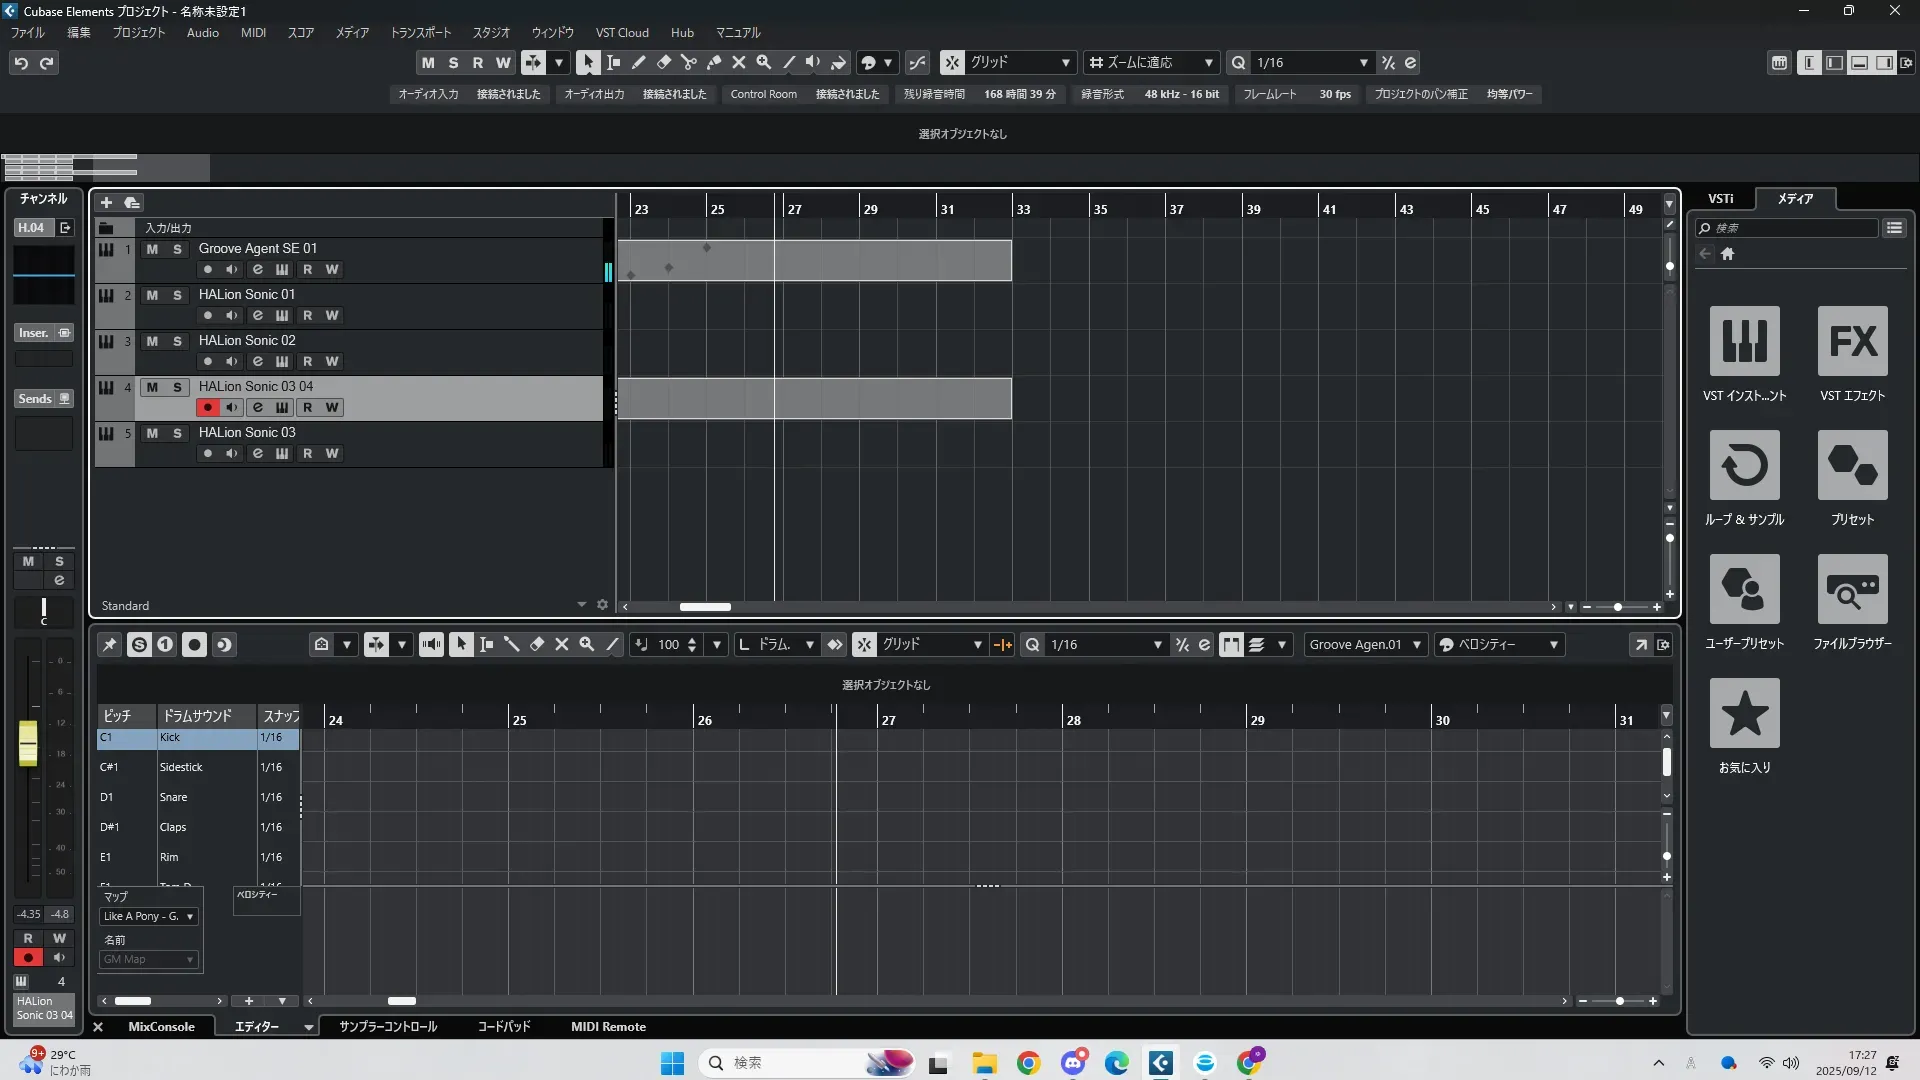Open the Favorites star tile
The height and width of the screenshot is (1080, 1920).
tap(1744, 713)
